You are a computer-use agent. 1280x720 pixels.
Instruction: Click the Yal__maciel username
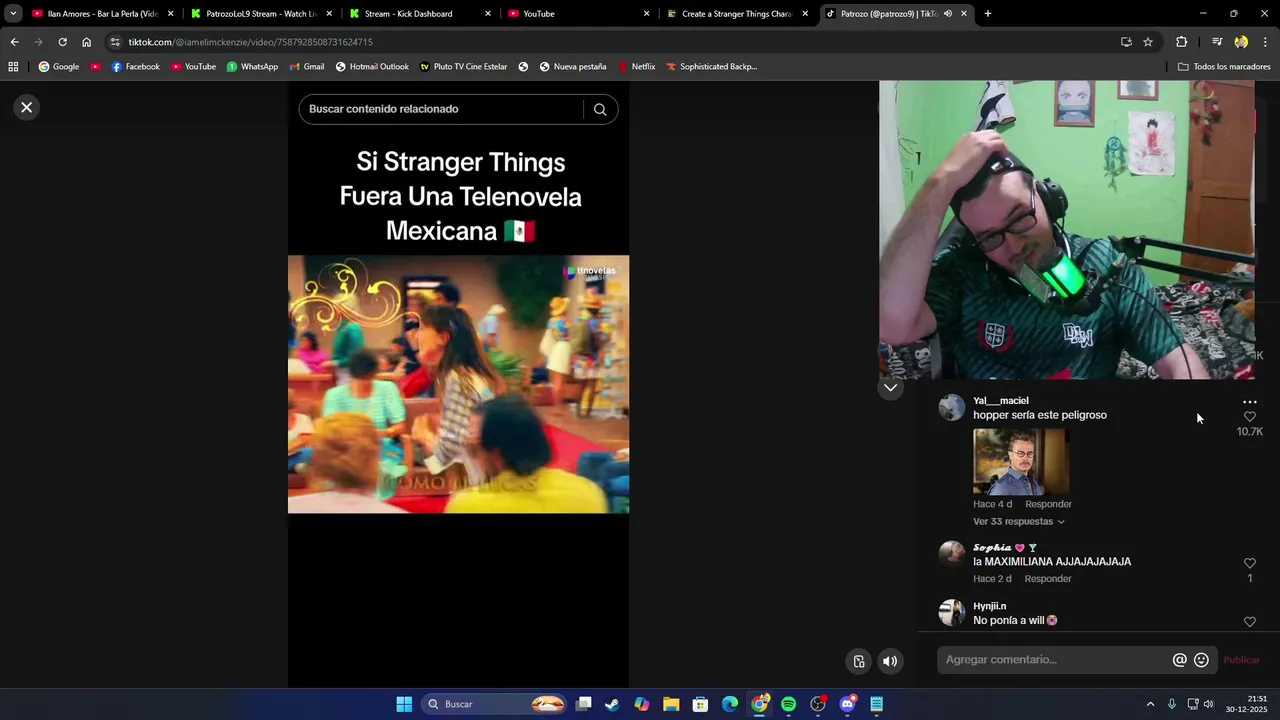1001,401
